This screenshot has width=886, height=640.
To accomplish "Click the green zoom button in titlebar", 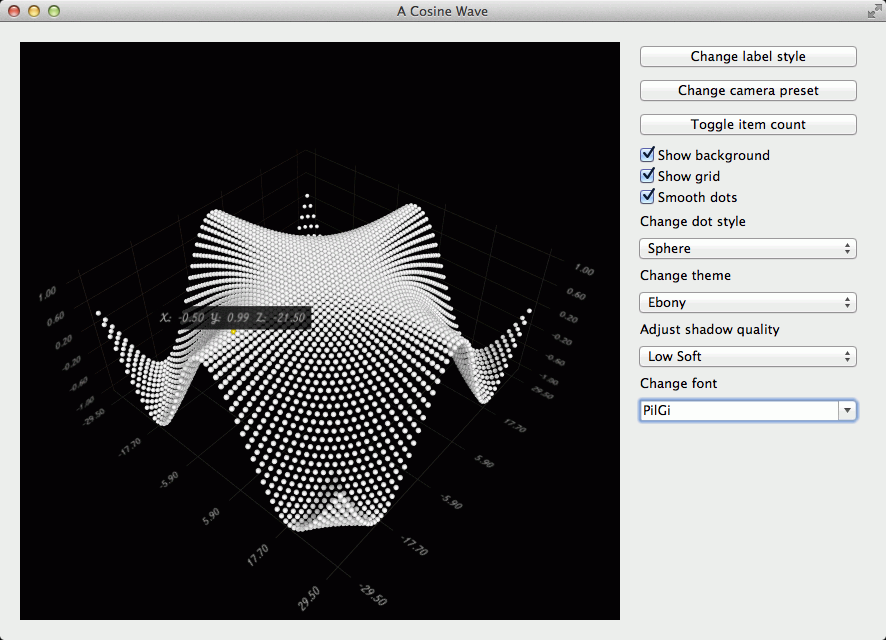I will [54, 11].
